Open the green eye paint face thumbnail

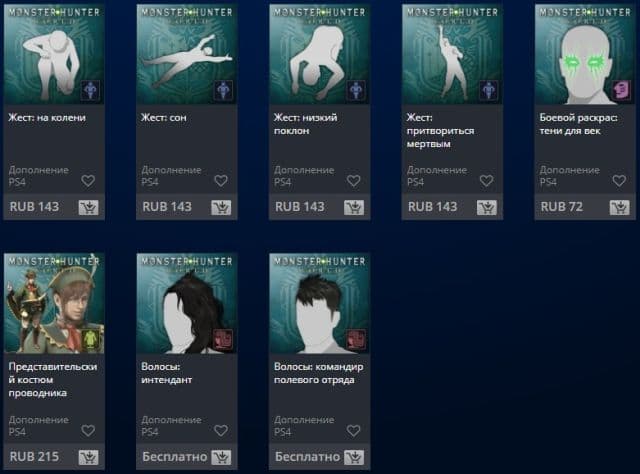click(x=585, y=54)
